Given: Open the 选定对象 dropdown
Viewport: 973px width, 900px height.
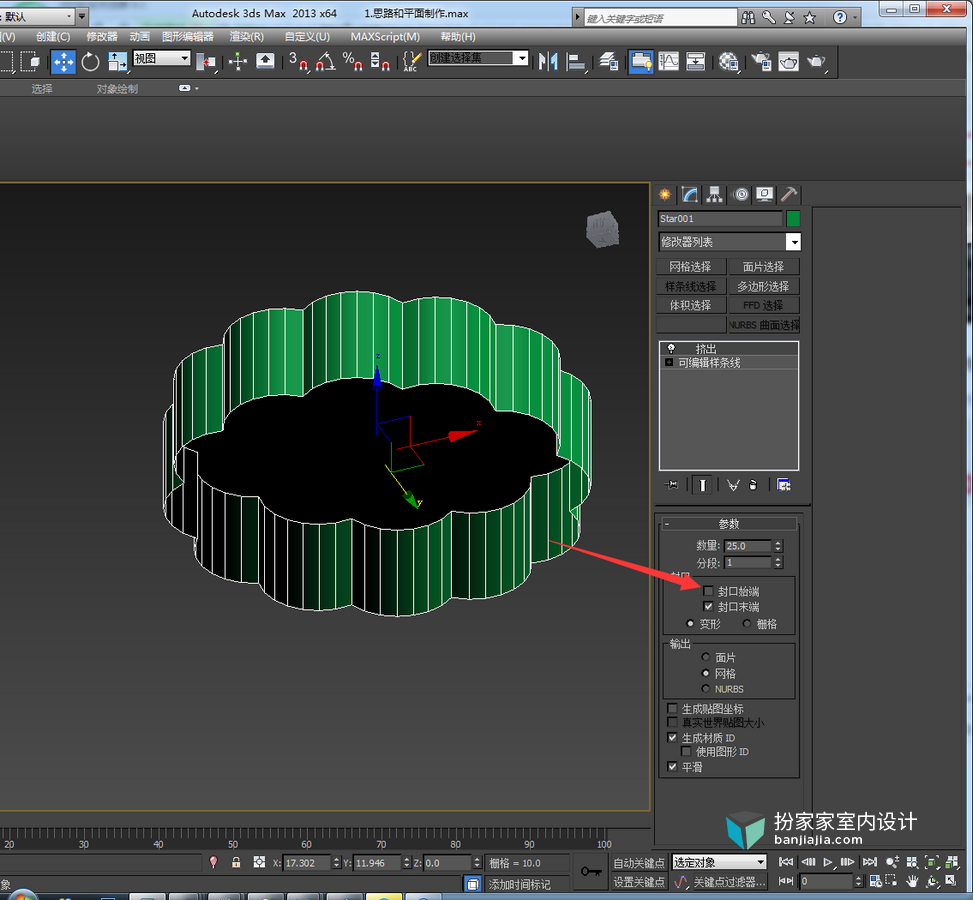Looking at the screenshot, I should click(x=719, y=862).
